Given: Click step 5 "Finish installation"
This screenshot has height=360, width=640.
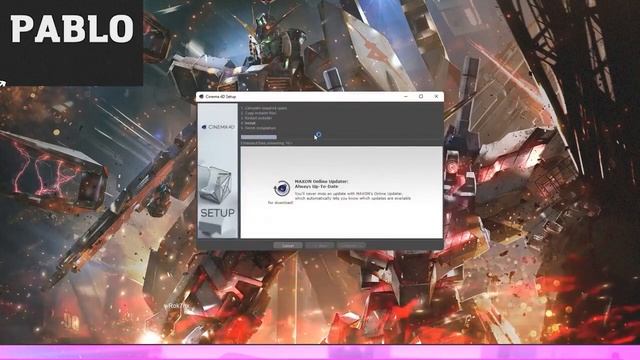Looking at the screenshot, I should point(258,128).
